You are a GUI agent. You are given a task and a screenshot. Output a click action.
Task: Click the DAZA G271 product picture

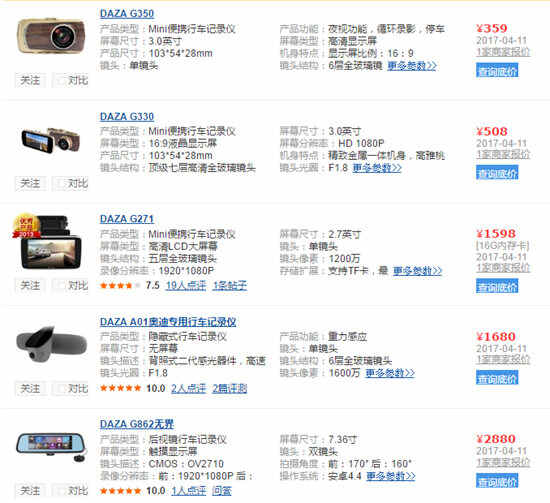pos(47,242)
